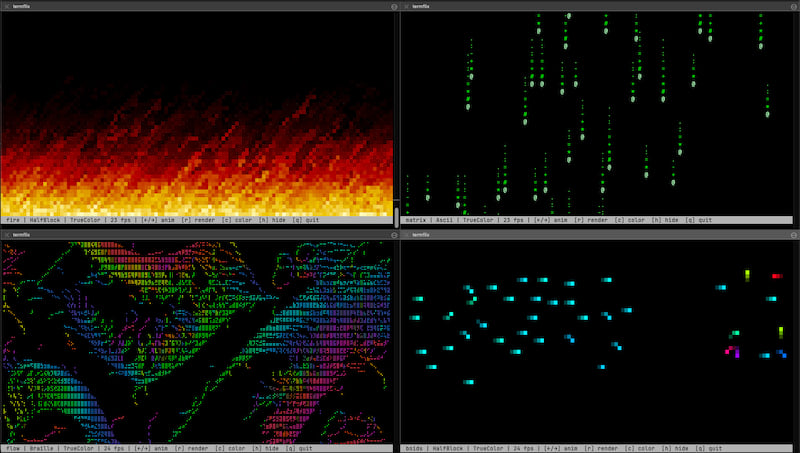800x453 pixels.
Task: Click '[r] render' in the boids pane
Action: tap(601, 449)
